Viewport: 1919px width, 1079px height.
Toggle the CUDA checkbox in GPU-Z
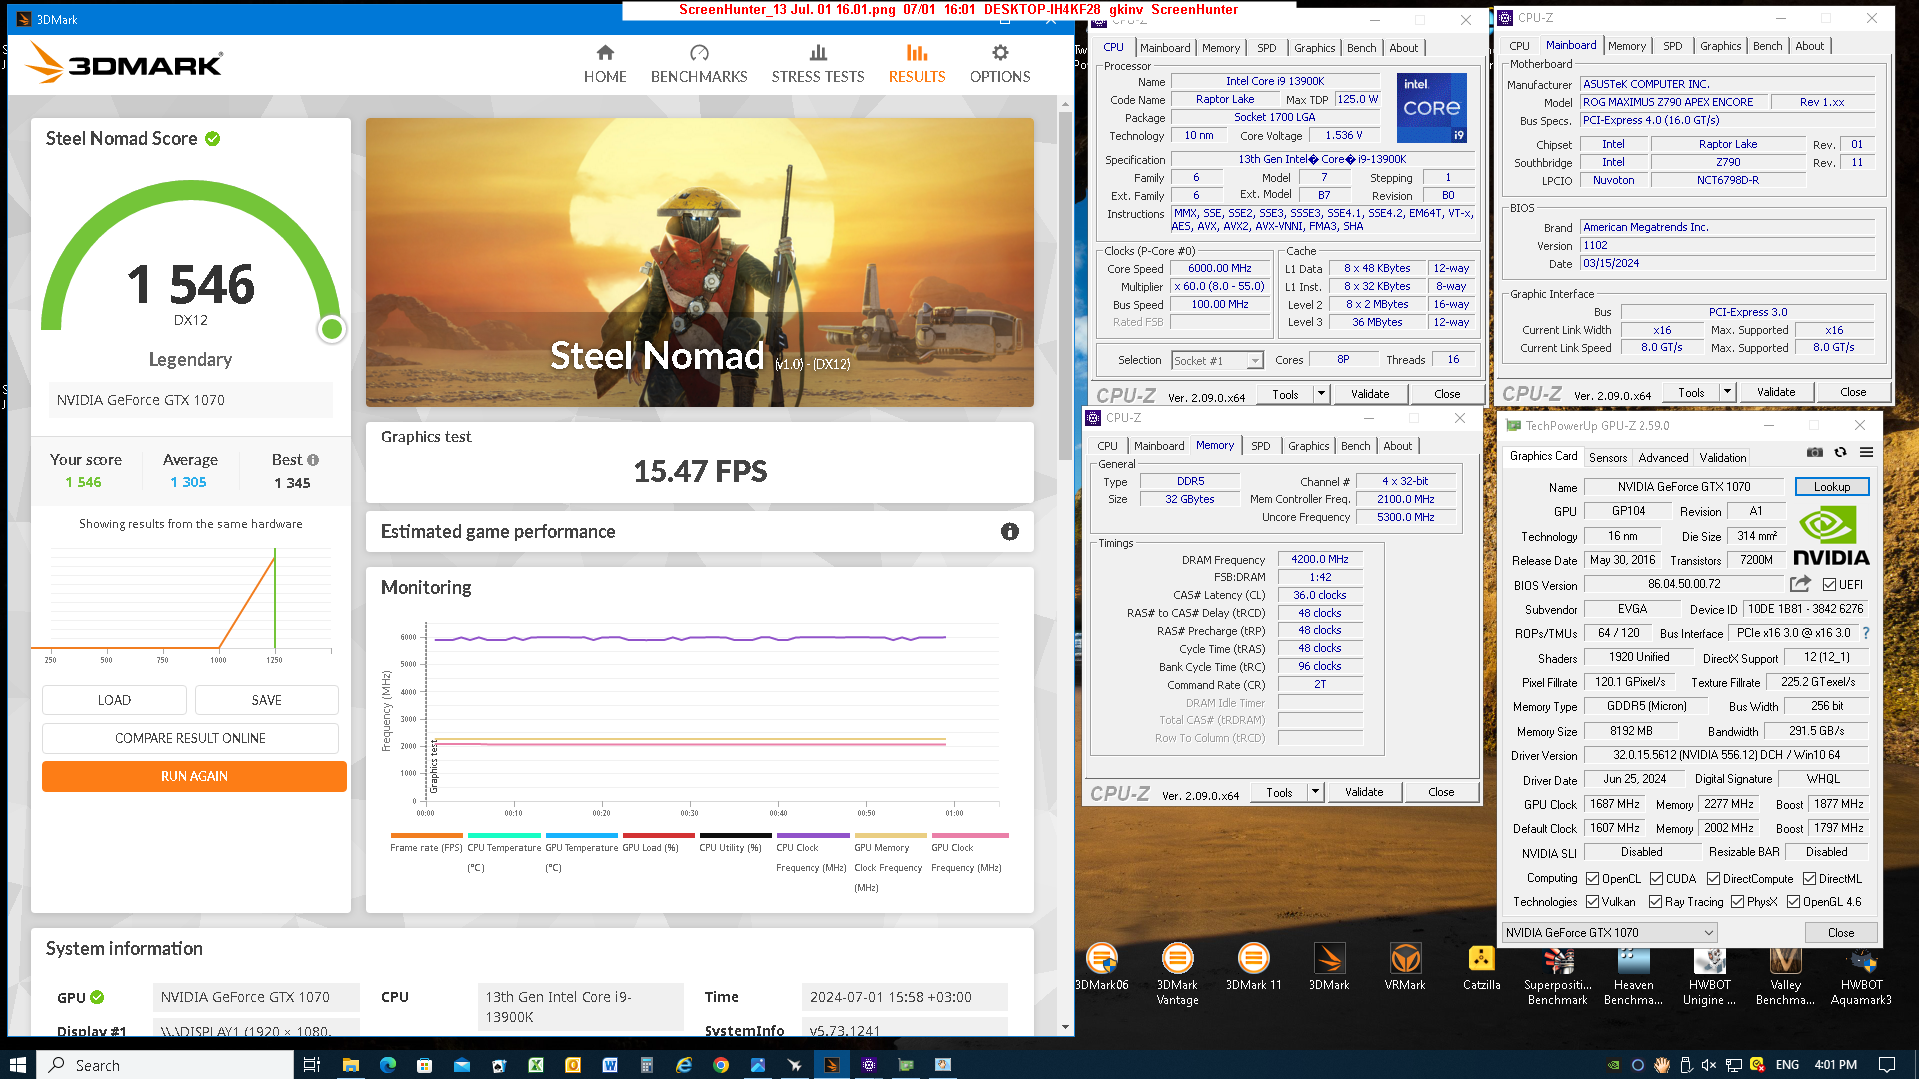coord(1656,879)
